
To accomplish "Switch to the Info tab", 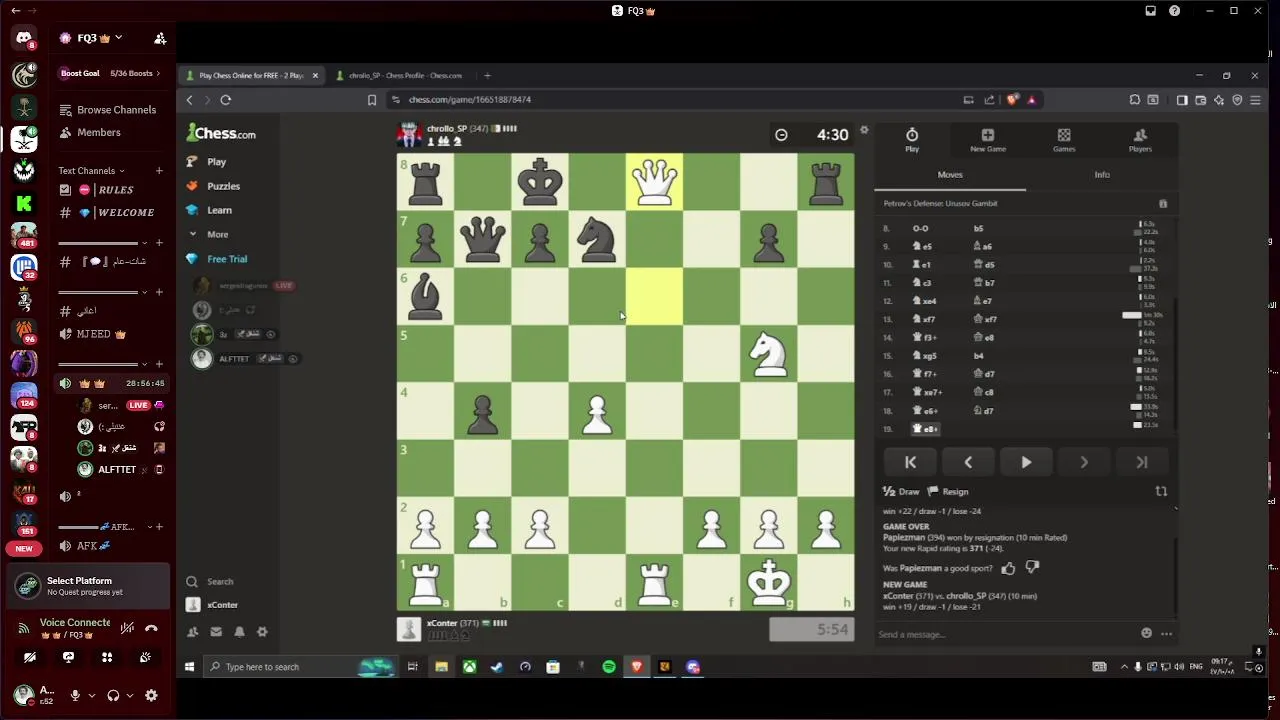I will click(1102, 175).
